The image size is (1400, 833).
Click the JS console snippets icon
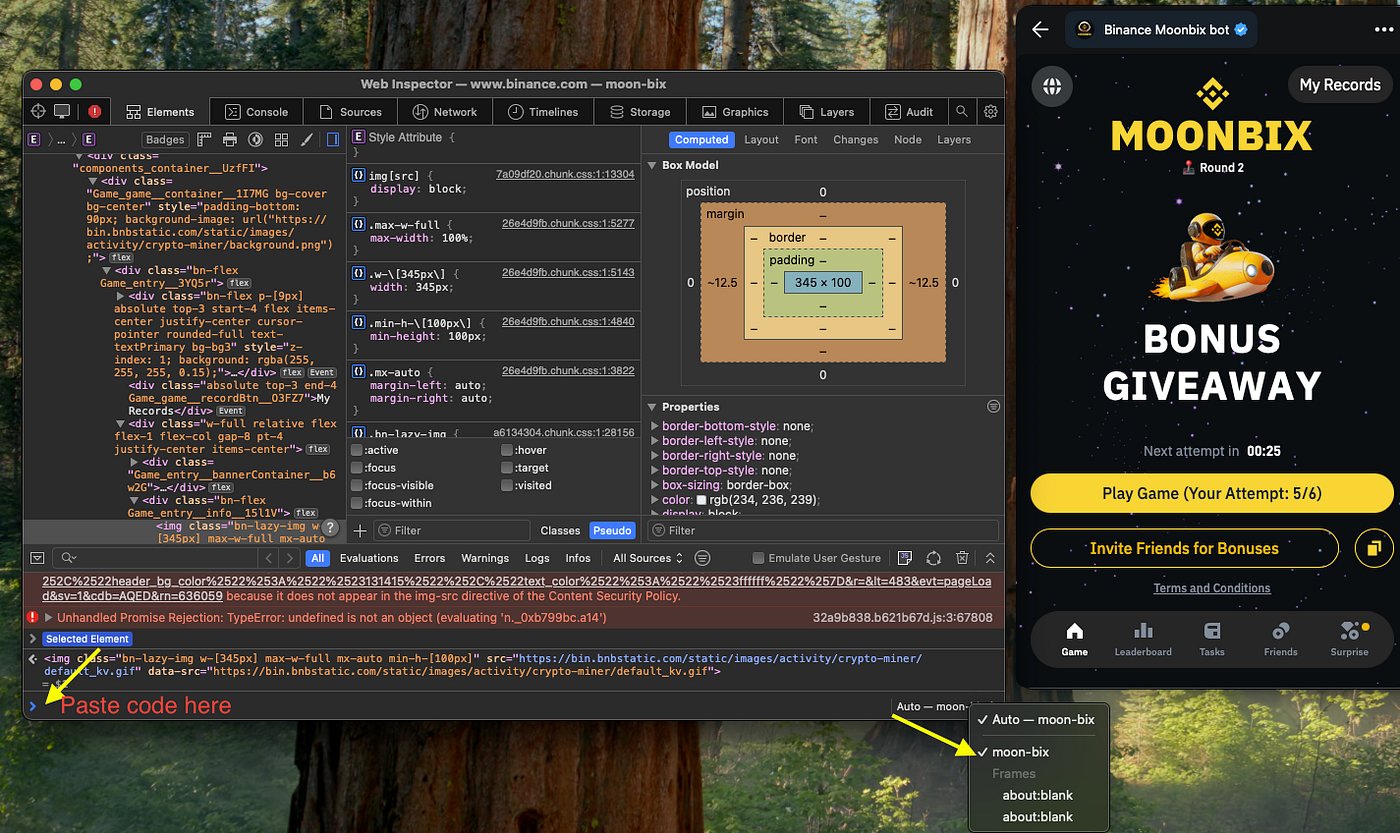(905, 558)
